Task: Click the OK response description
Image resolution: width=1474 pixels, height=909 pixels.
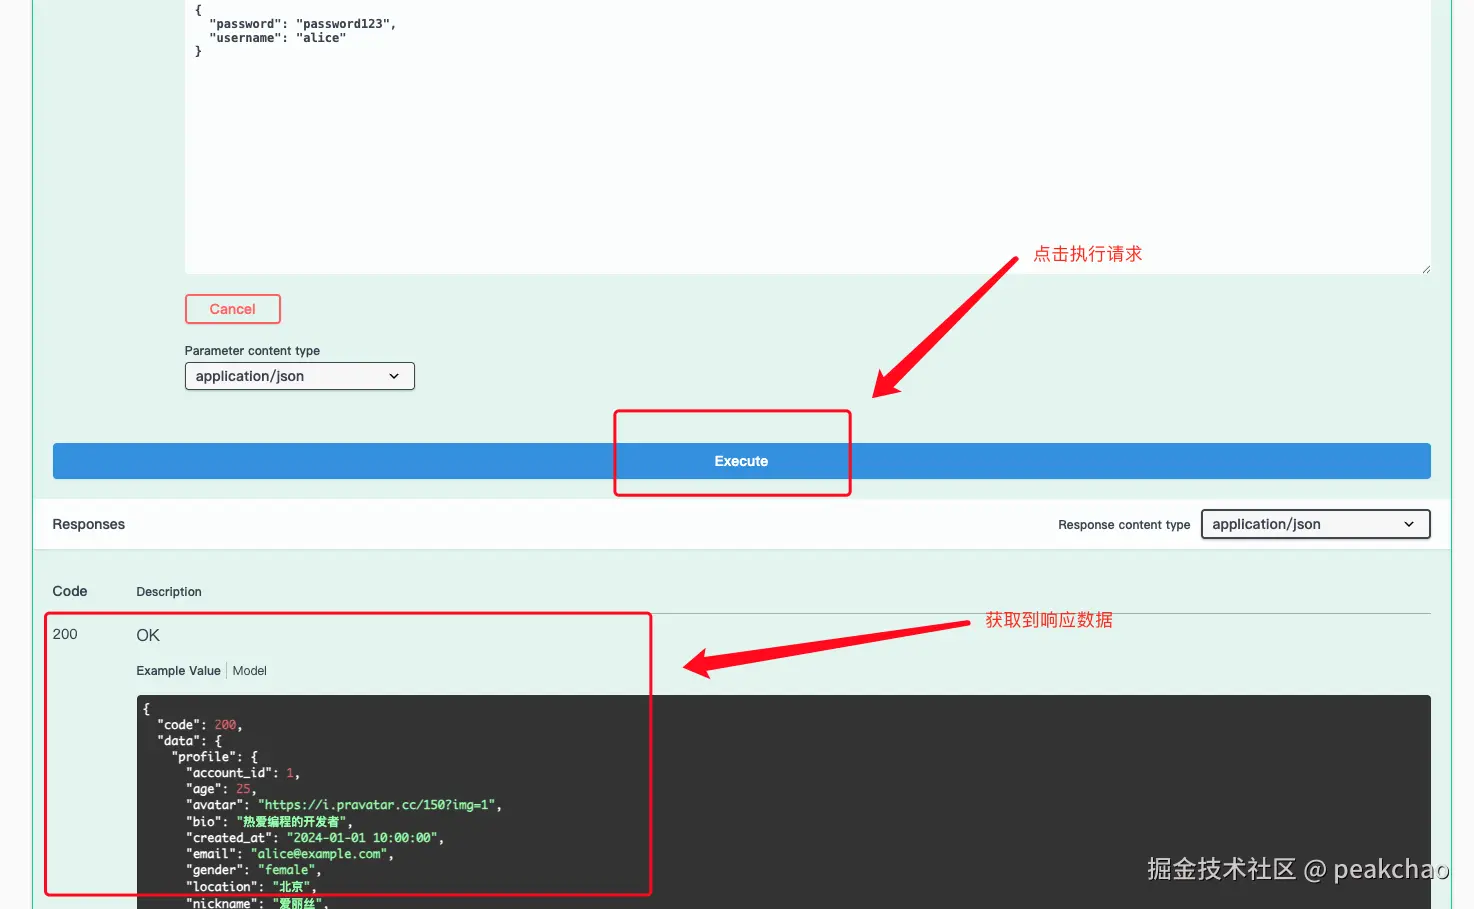Action: (x=148, y=635)
